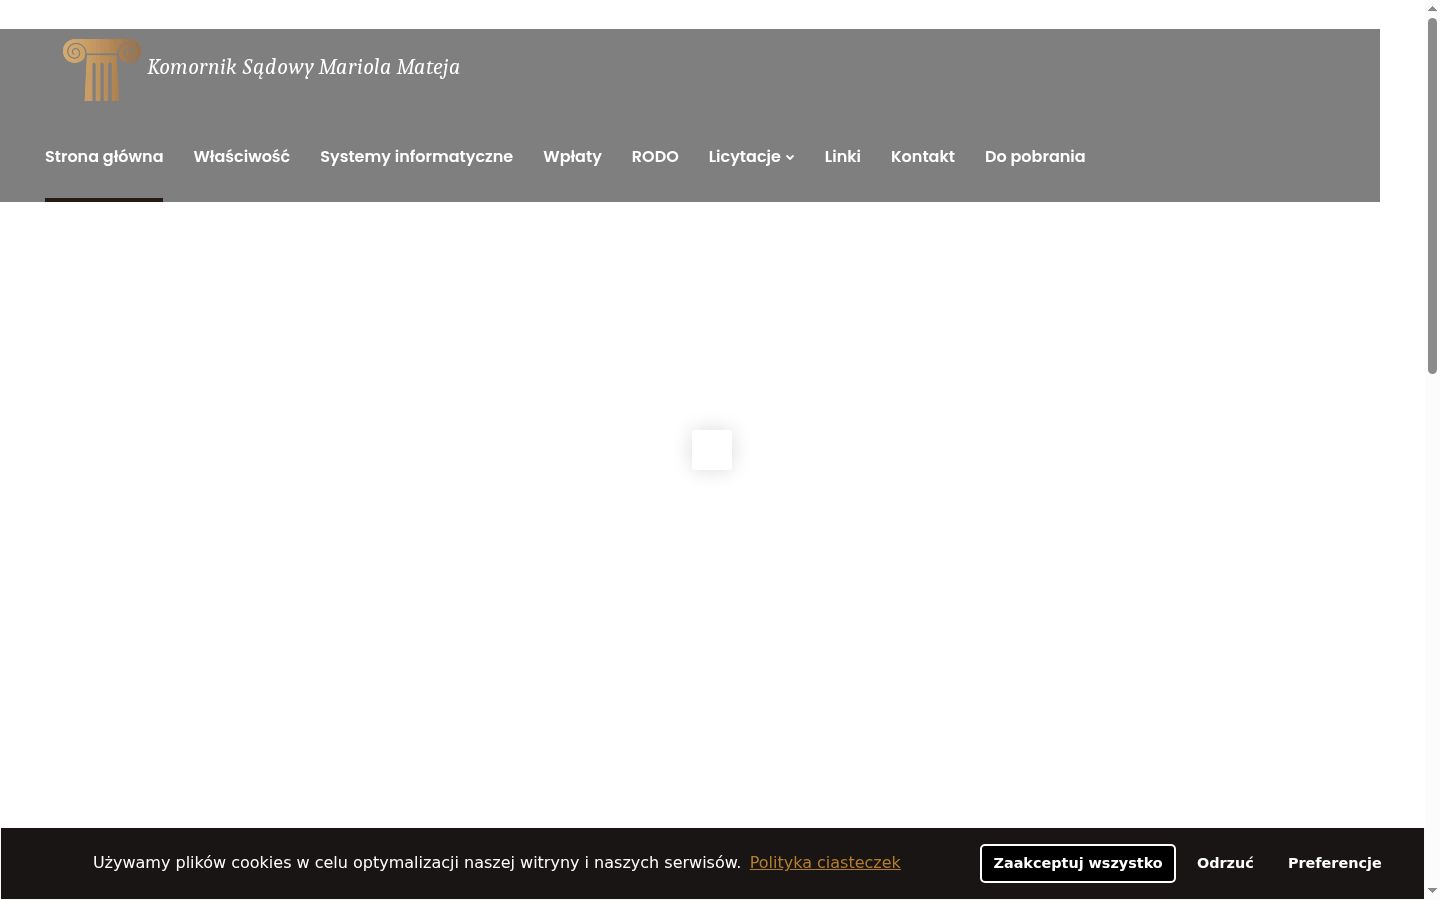Follow the Polityka ciasteczek link
The width and height of the screenshot is (1440, 900).
[x=825, y=862]
